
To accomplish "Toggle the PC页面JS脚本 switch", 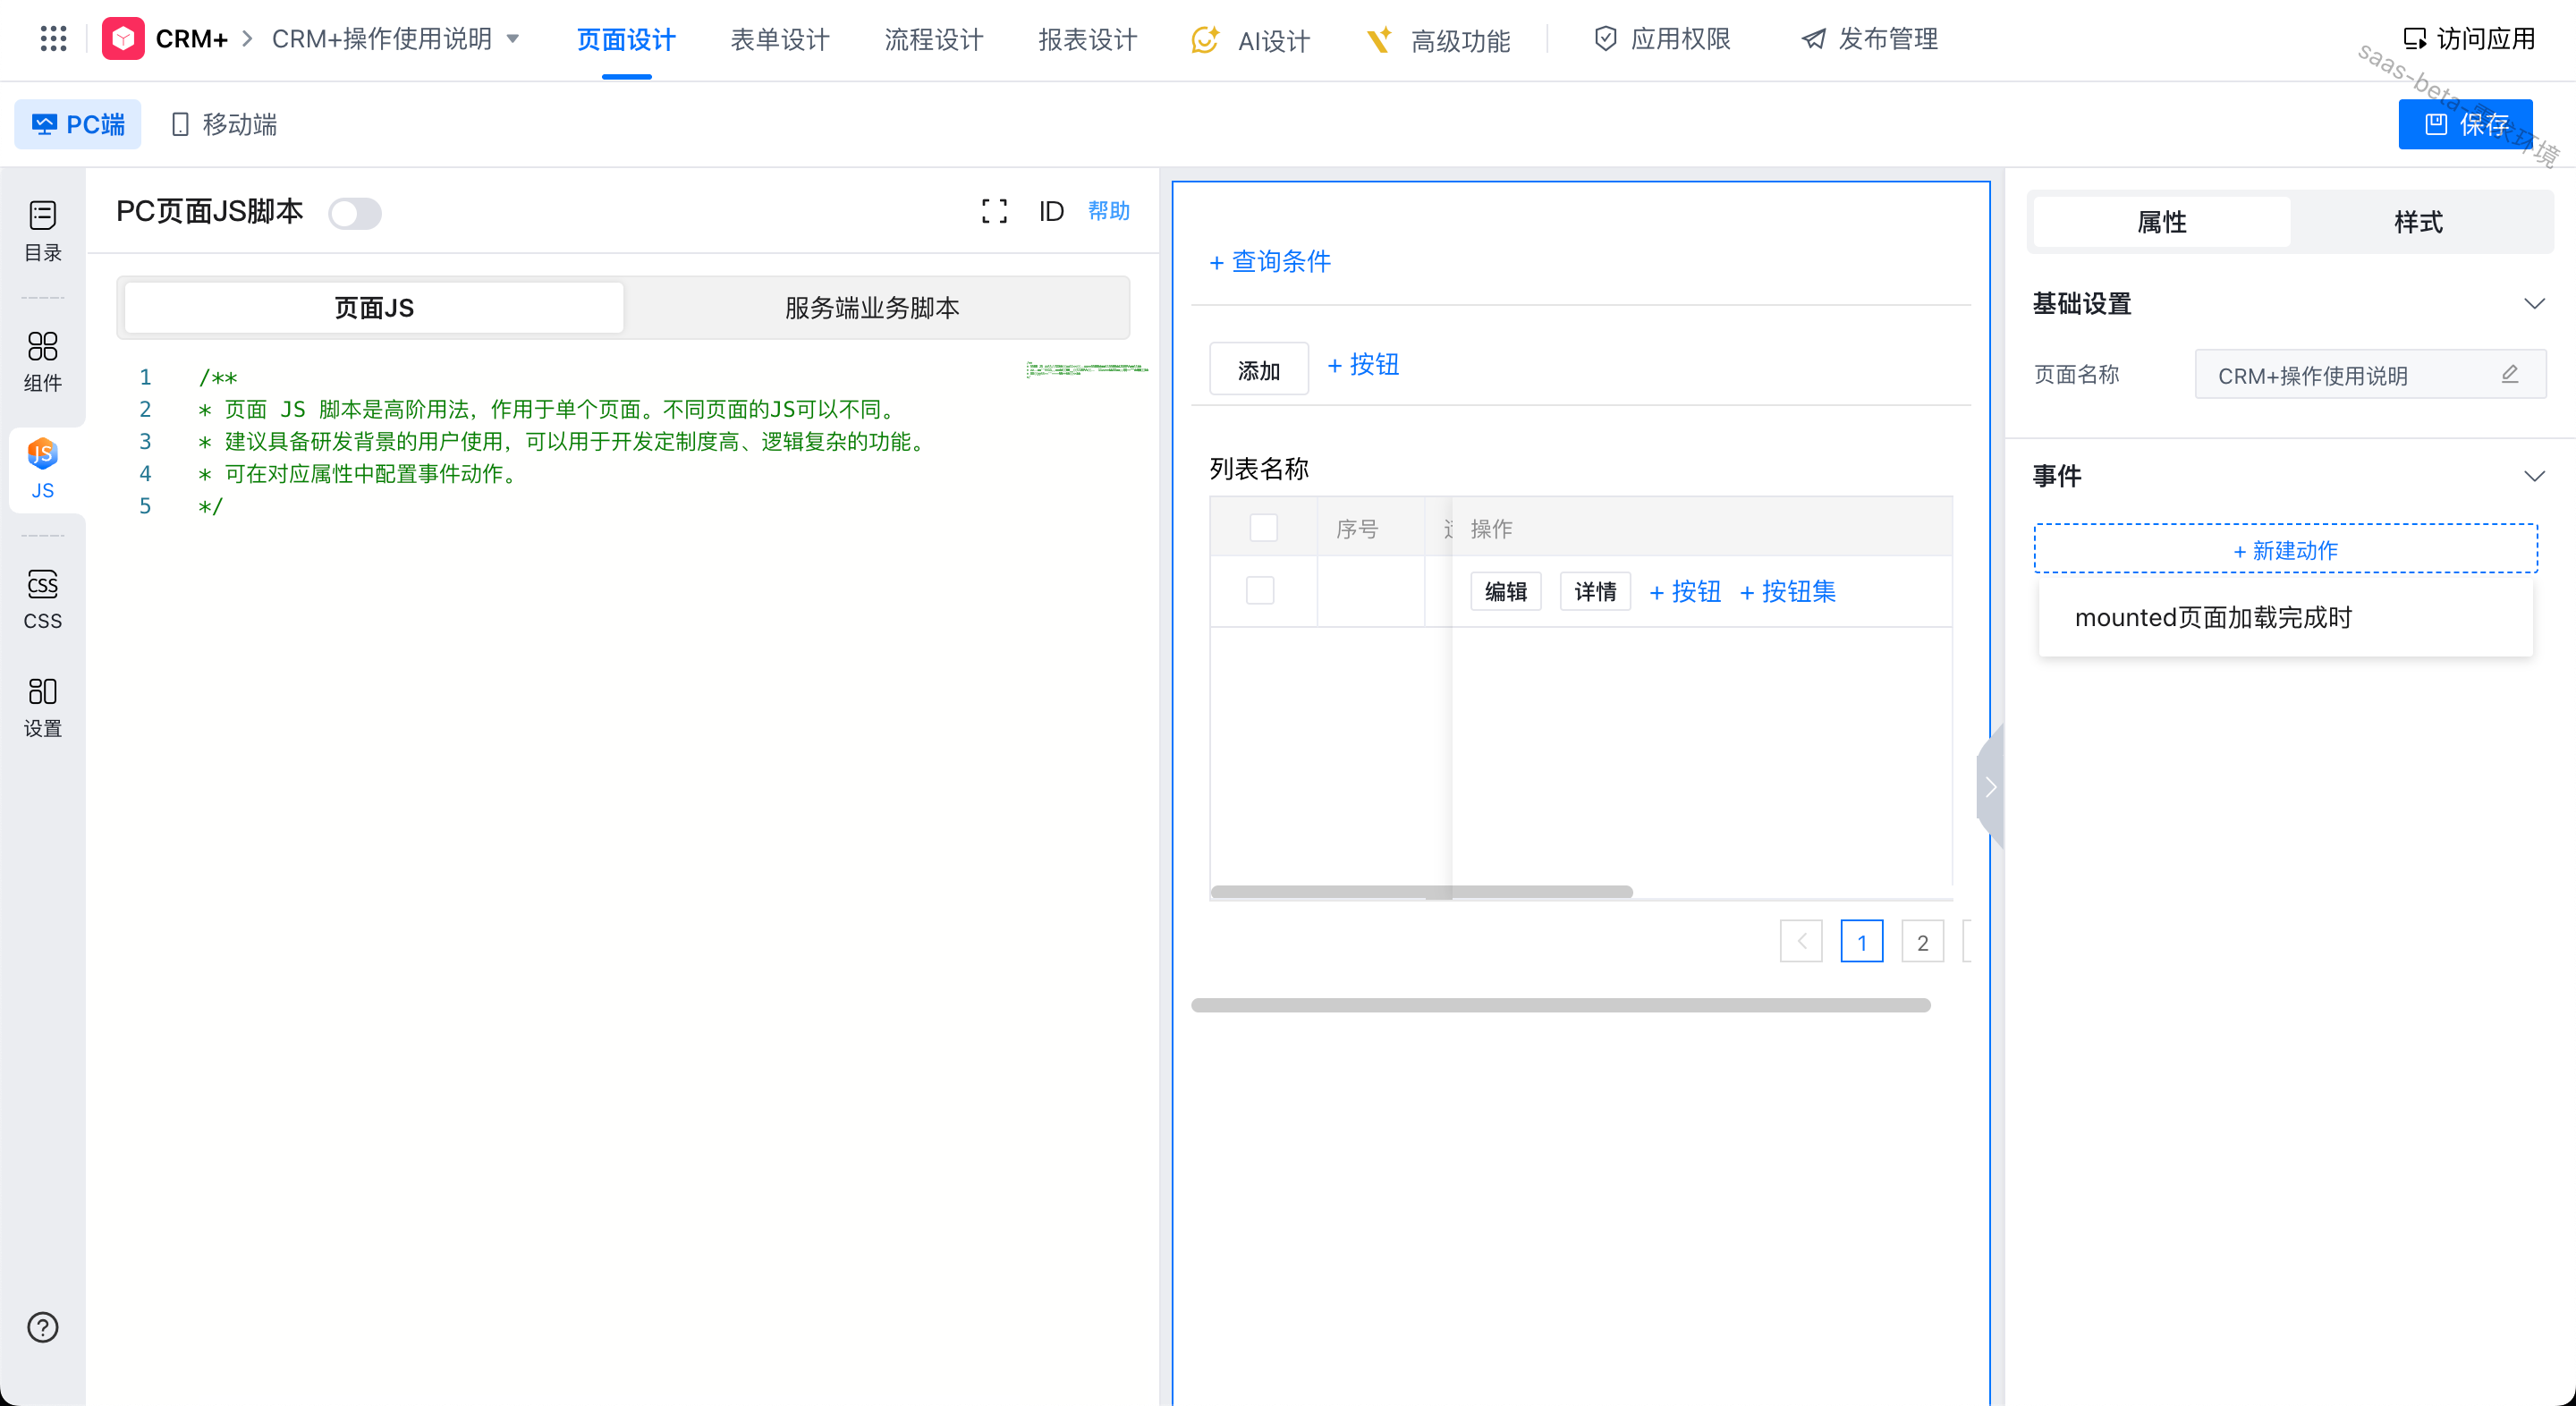I will tap(355, 213).
